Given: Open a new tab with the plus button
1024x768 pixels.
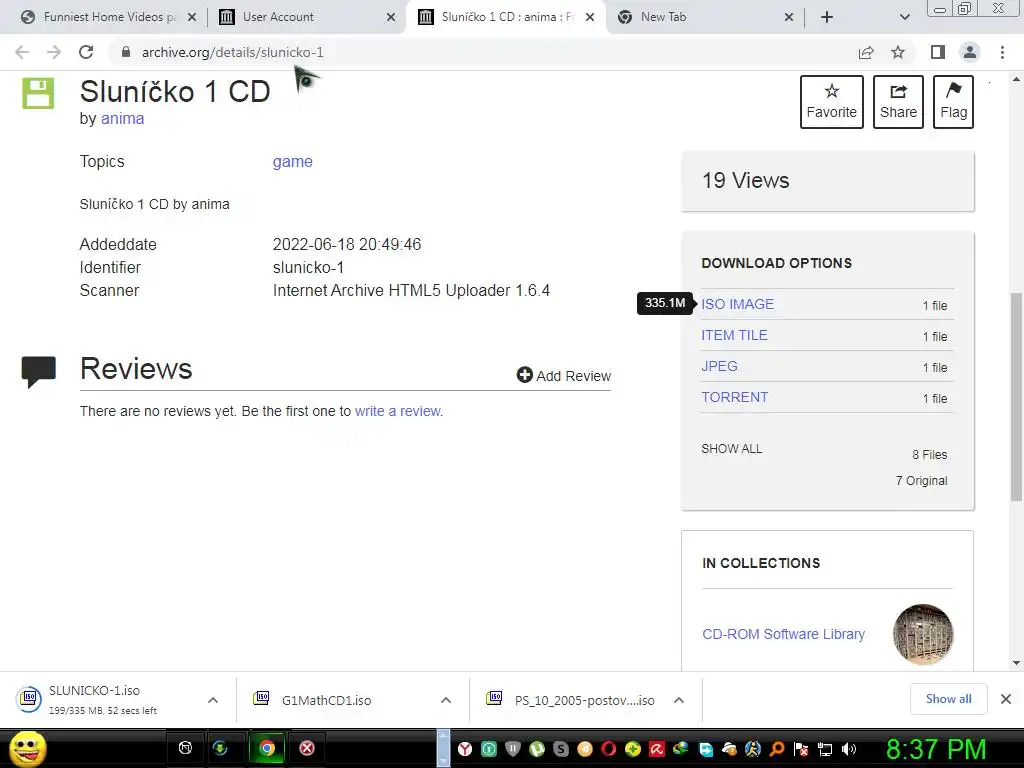Looking at the screenshot, I should pyautogui.click(x=827, y=17).
